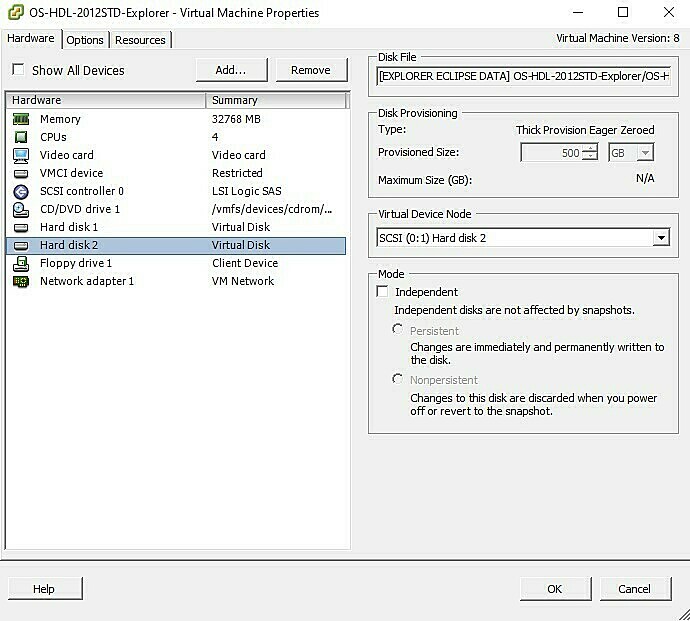The height and width of the screenshot is (621, 690).
Task: Click the CPUs processor icon
Action: (x=21, y=137)
